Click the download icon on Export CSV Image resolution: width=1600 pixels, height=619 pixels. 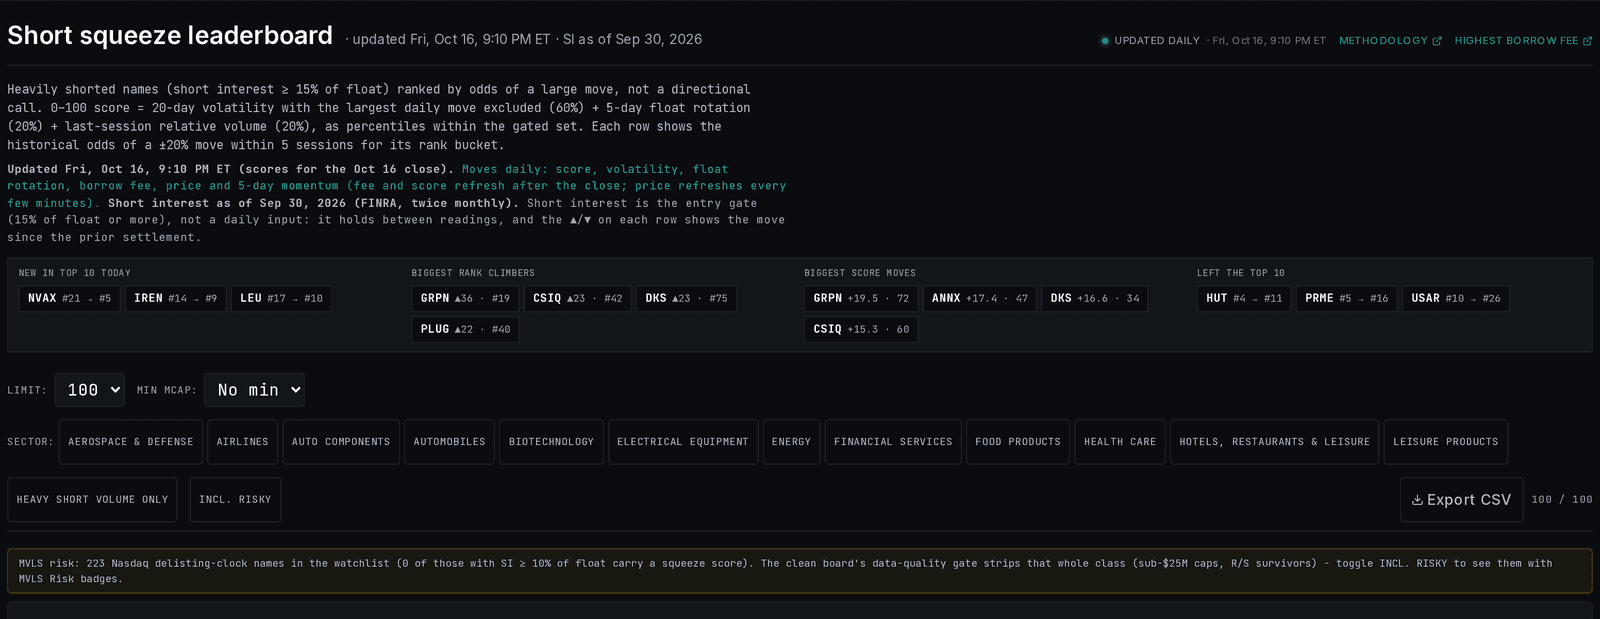coord(1417,500)
